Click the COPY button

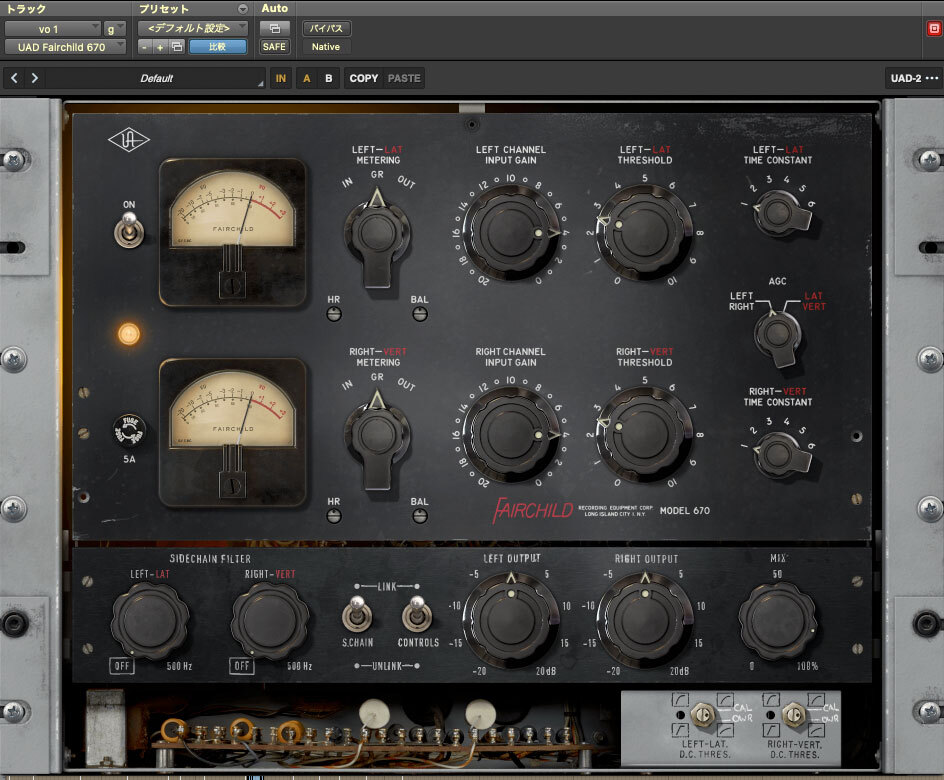(364, 78)
